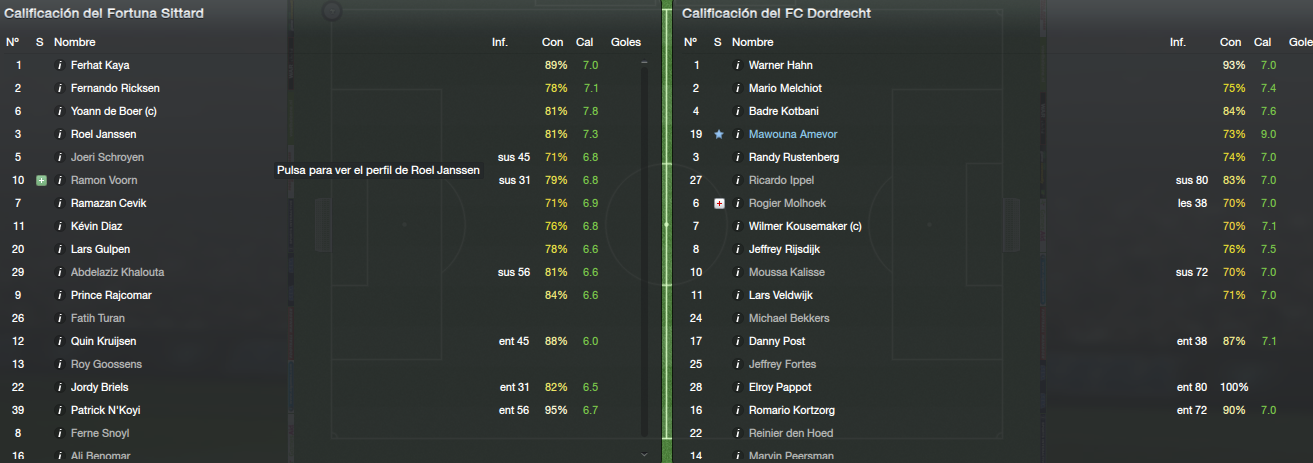1313x463 pixels.
Task: Click the info icon beside Ferhat Kaya
Action: click(x=59, y=65)
